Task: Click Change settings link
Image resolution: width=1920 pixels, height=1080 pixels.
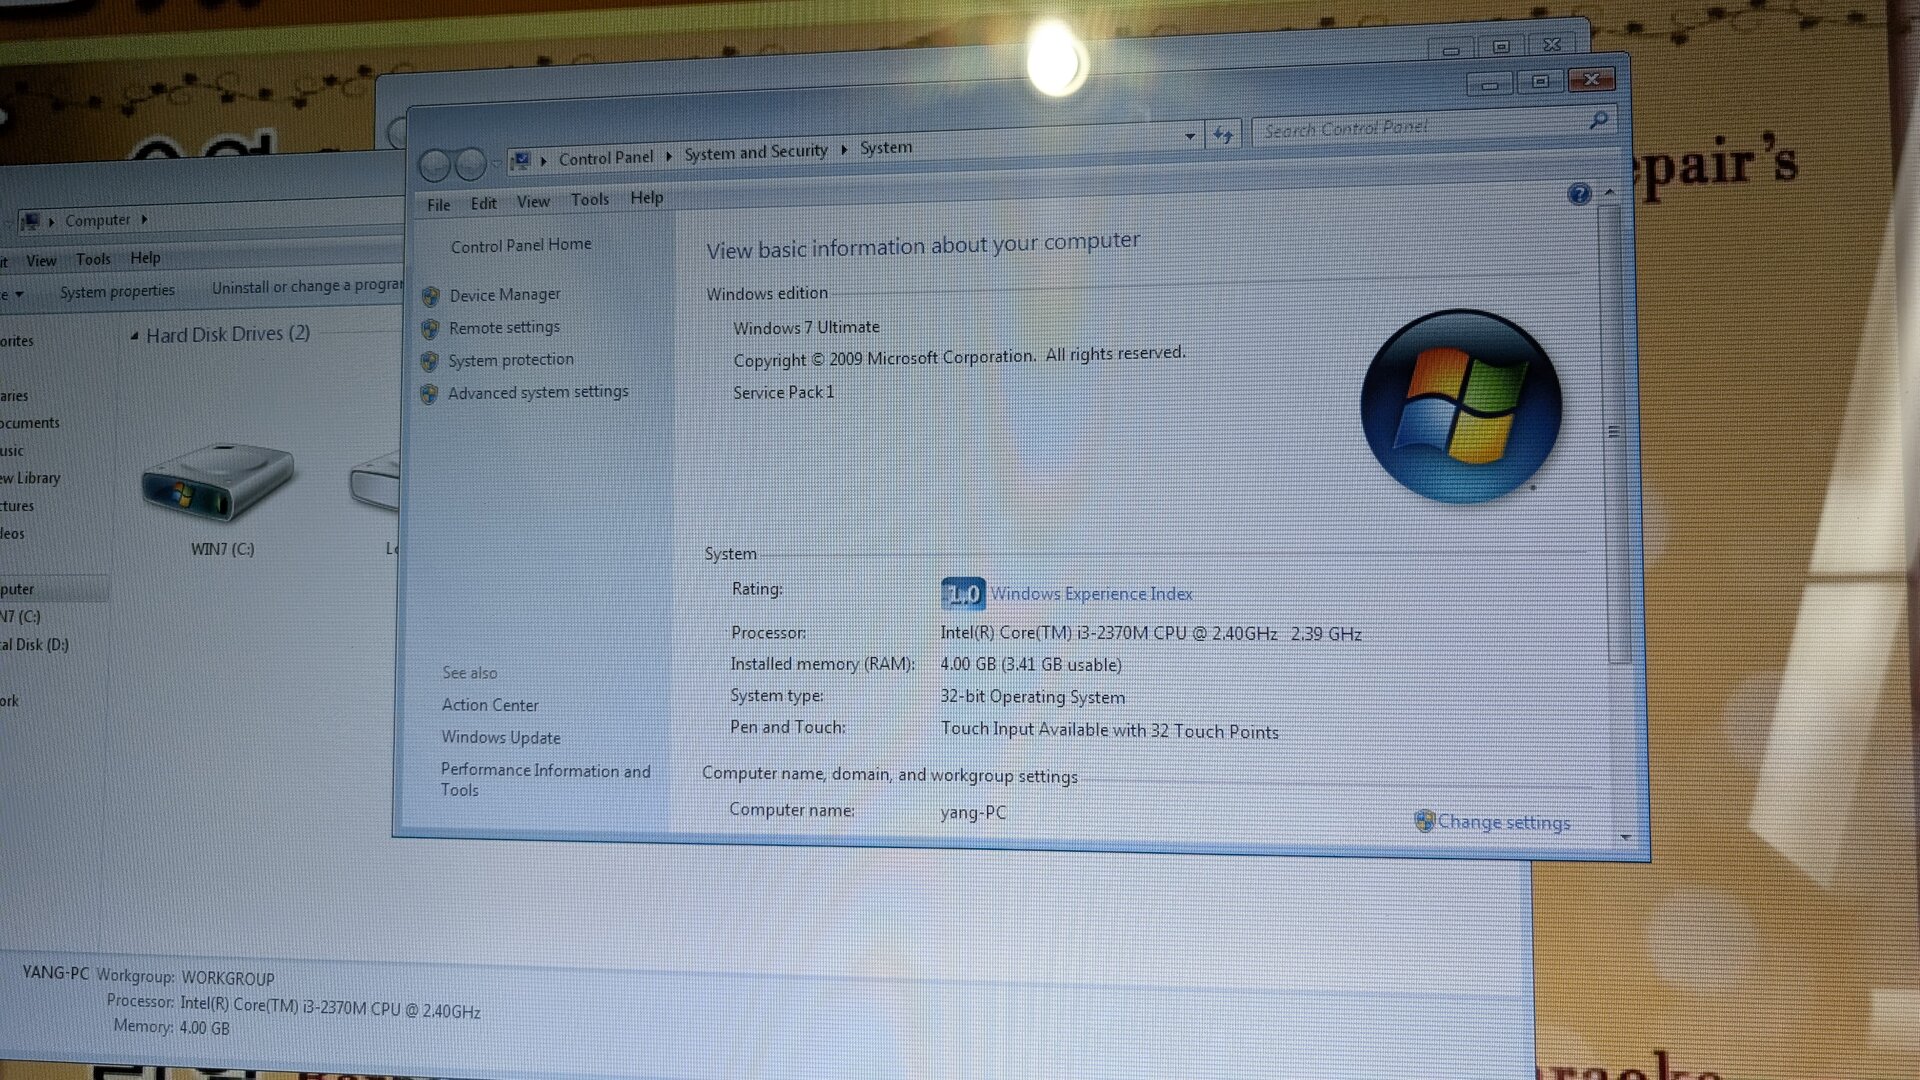Action: (1503, 822)
